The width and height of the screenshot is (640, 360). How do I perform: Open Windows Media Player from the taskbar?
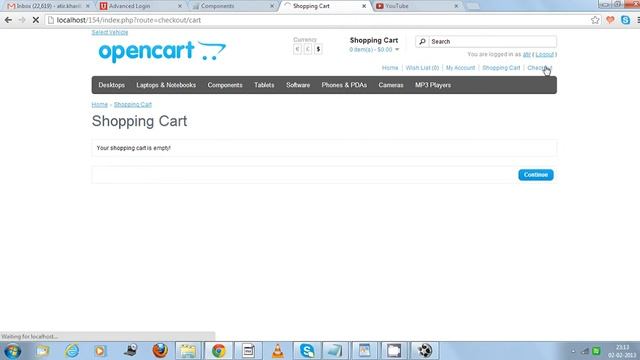(x=100, y=351)
